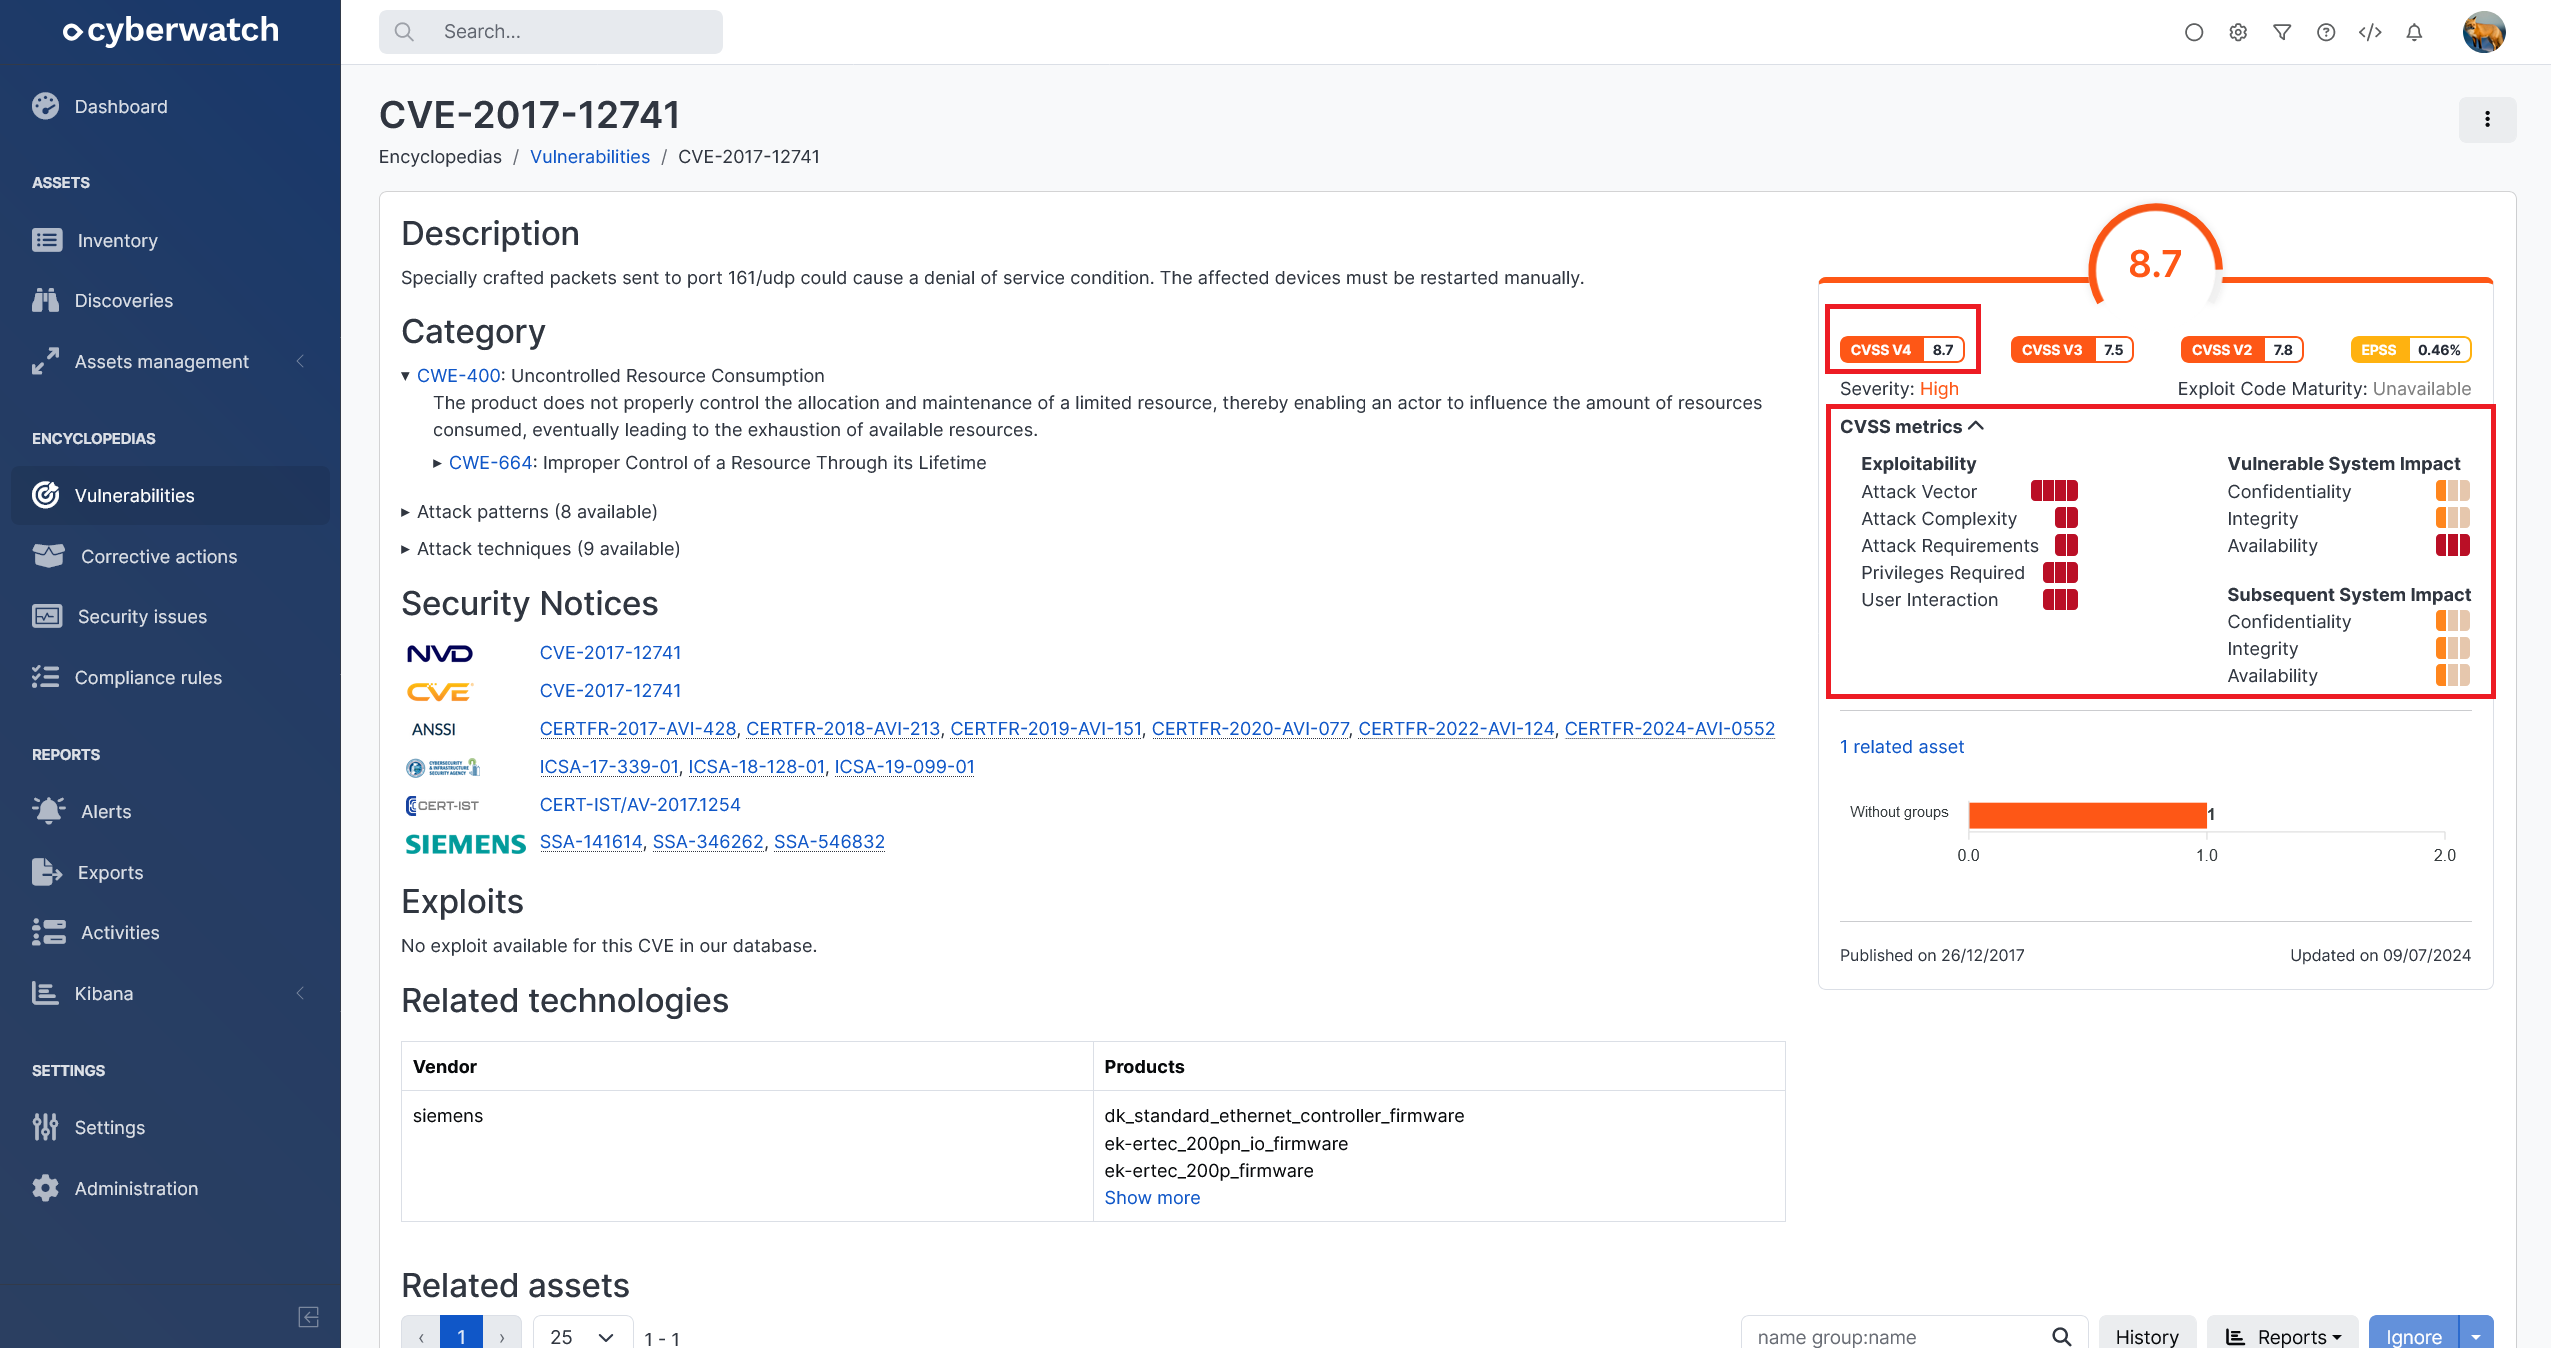Image resolution: width=2552 pixels, height=1348 pixels.
Task: Select the CVSS V4 8.7 badge
Action: [x=1902, y=350]
